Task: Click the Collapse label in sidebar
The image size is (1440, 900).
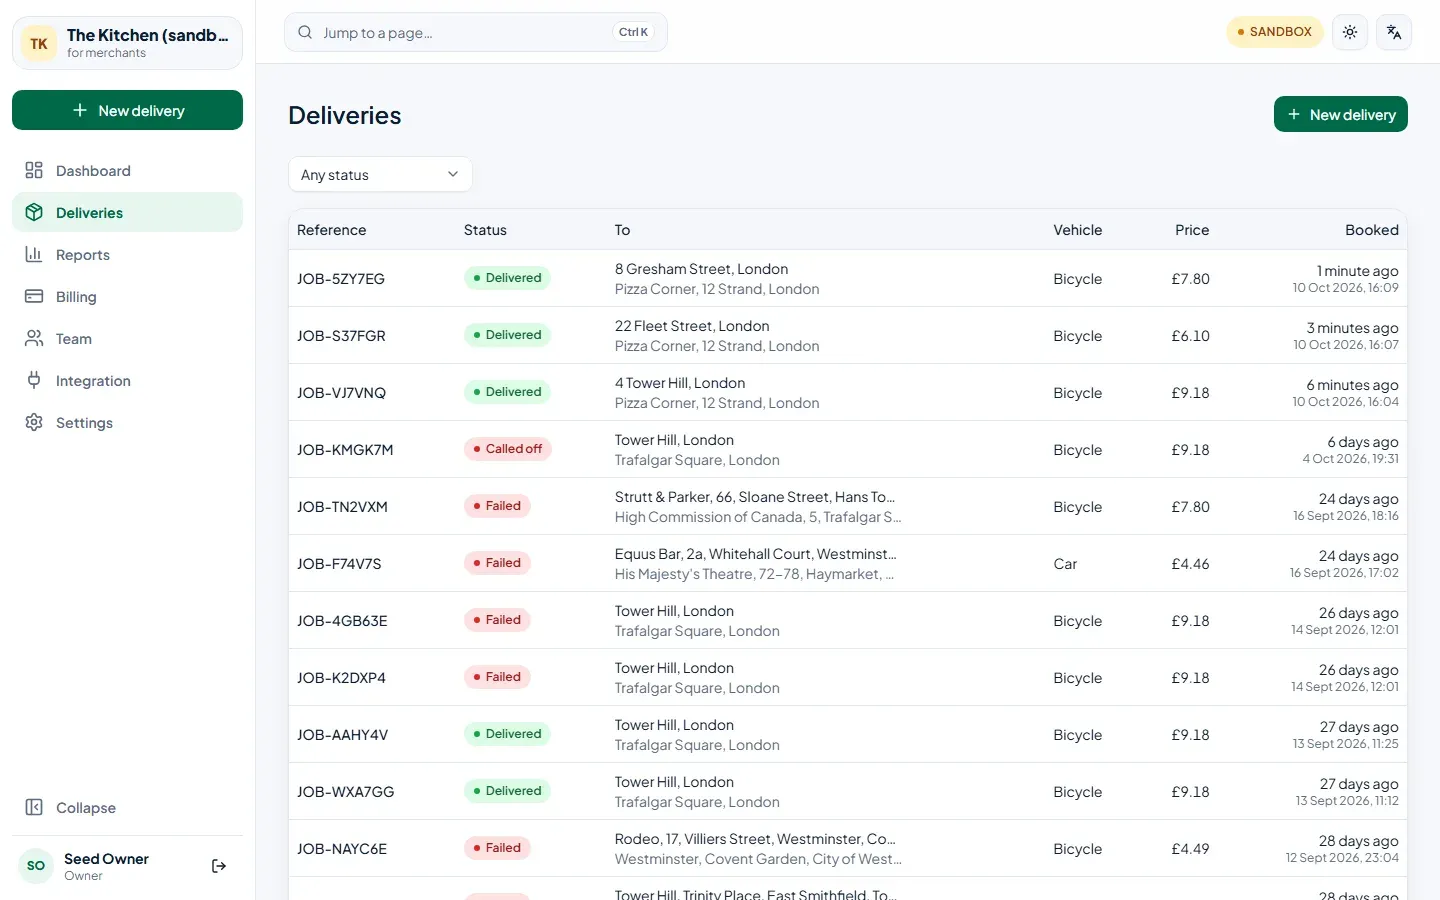Action: click(86, 808)
